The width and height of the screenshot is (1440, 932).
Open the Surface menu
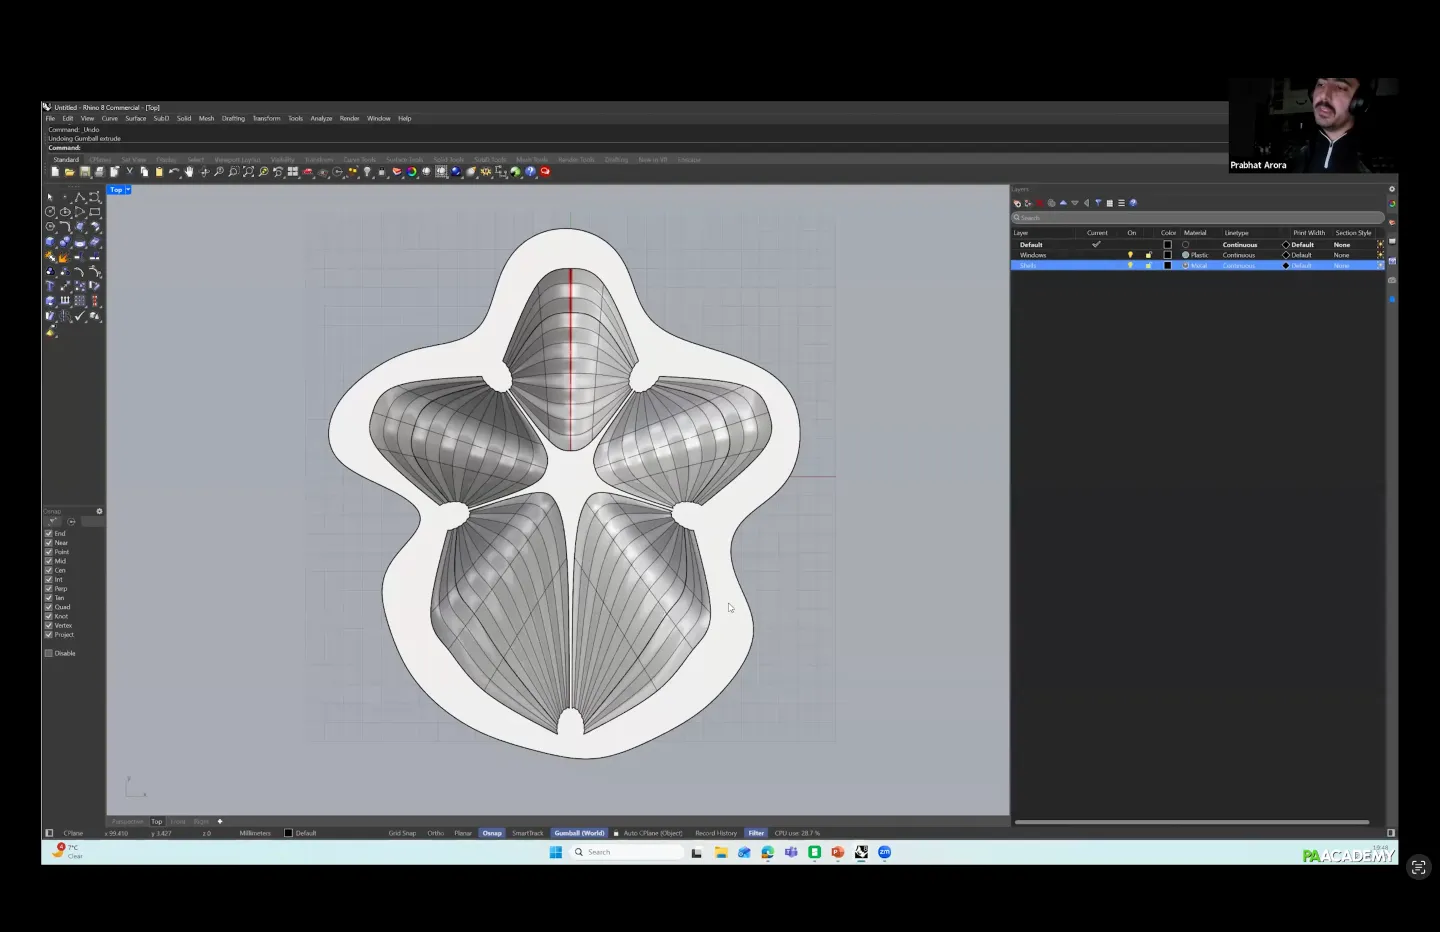[x=136, y=118]
